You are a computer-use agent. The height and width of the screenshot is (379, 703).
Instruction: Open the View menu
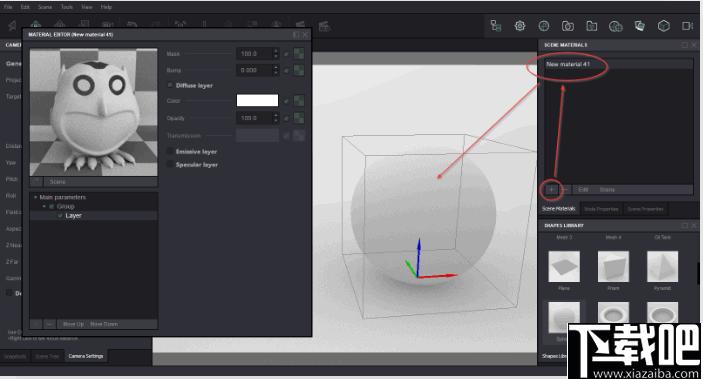pyautogui.click(x=87, y=7)
